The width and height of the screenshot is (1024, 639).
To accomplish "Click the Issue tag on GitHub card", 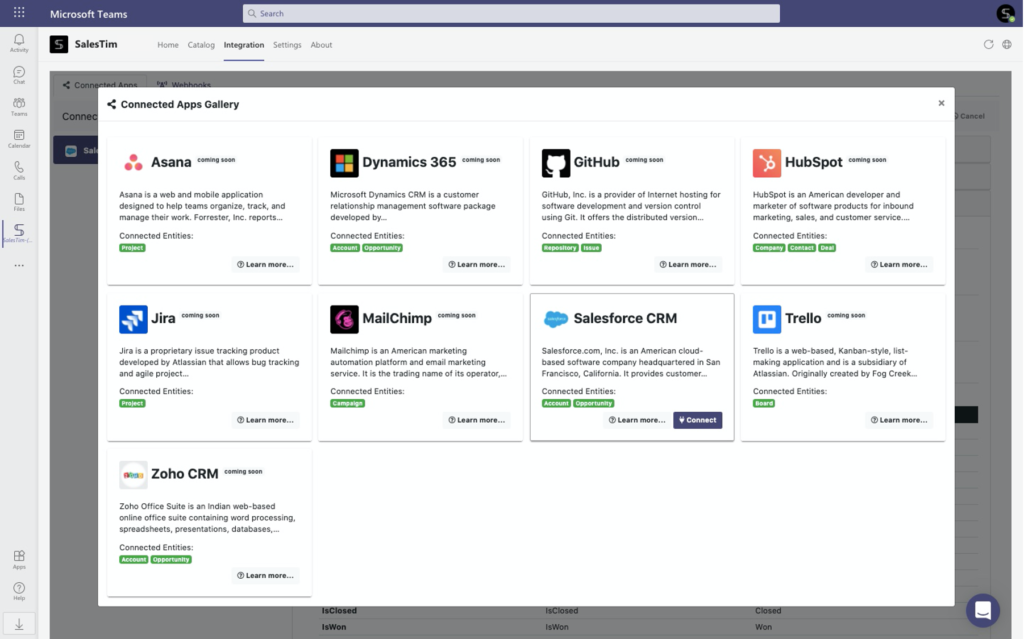I will tap(591, 248).
